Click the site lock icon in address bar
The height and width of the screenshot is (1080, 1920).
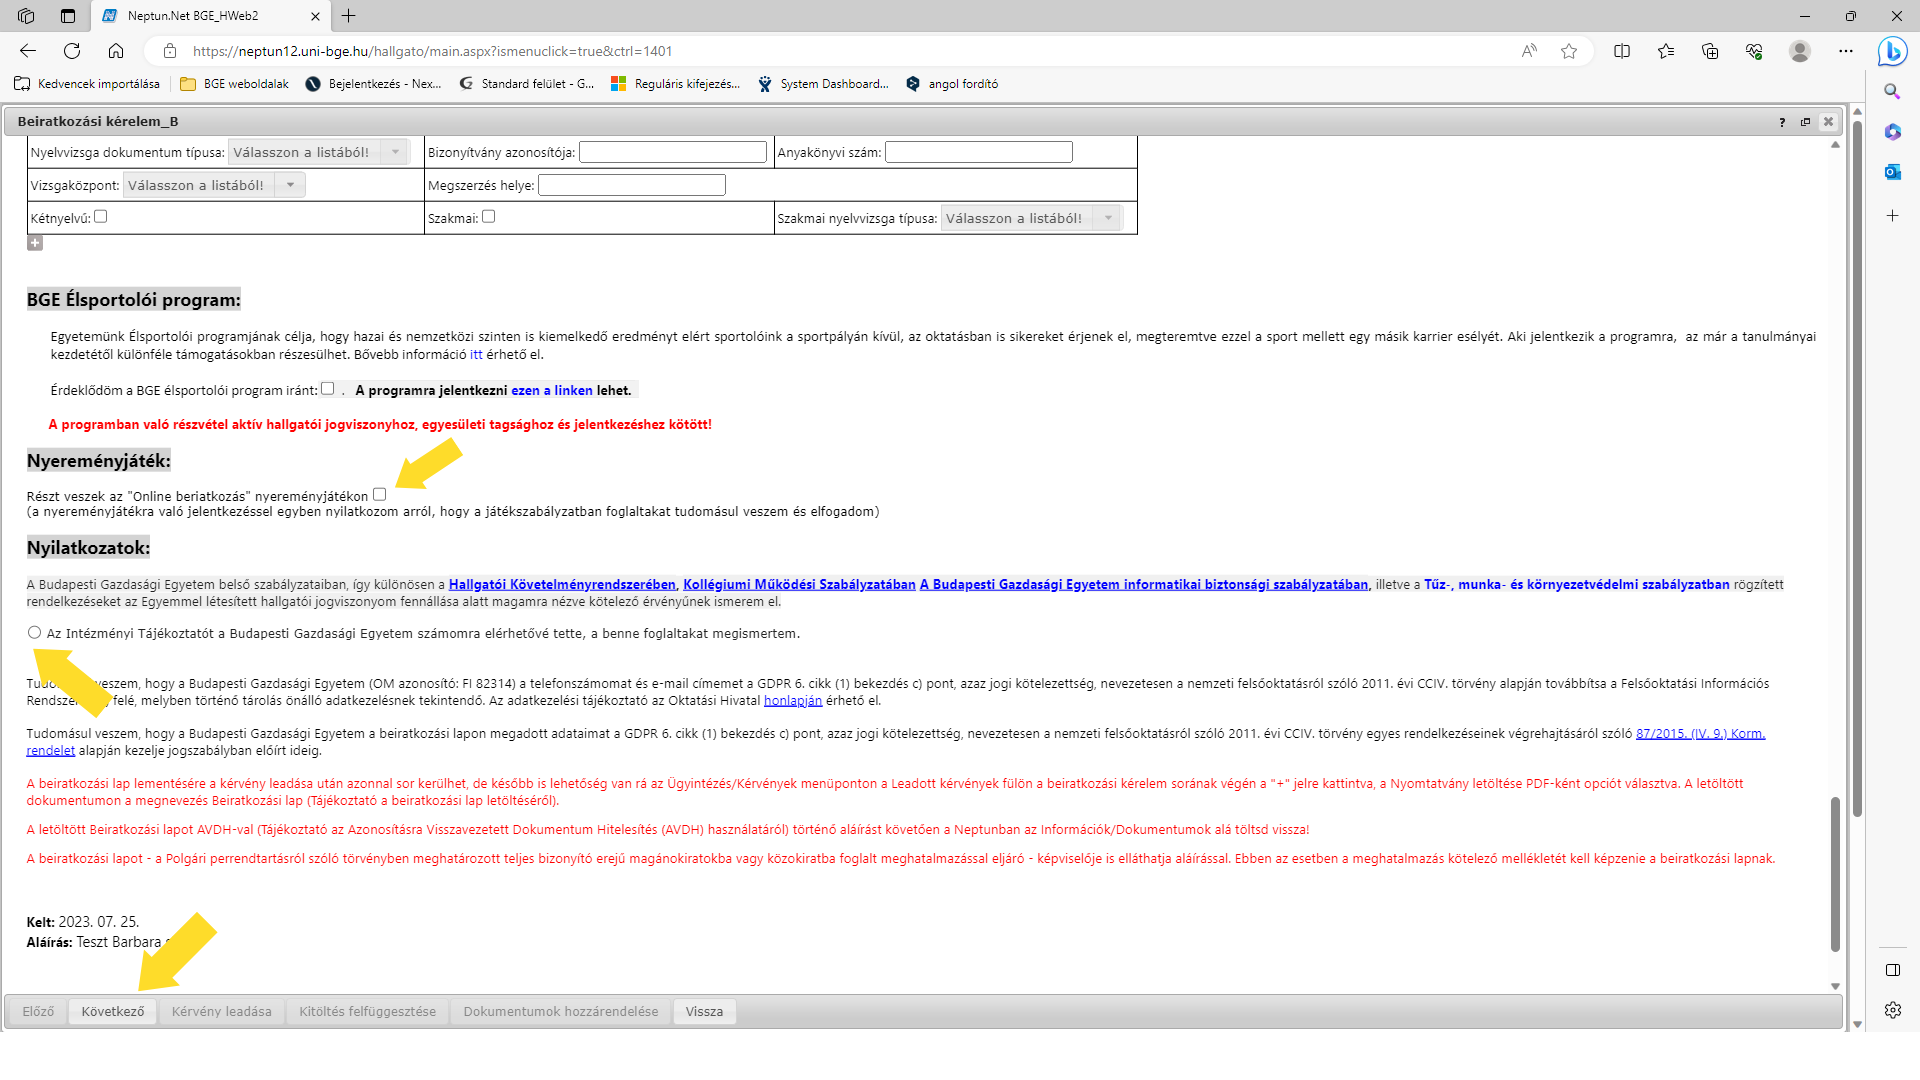pos(170,51)
